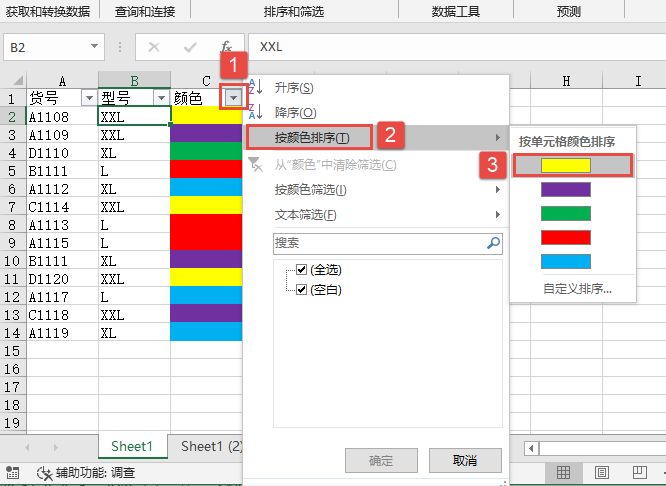This screenshot has height=486, width=666.
Task: Open the 按颜色排序 submenu
Action: tap(312, 137)
